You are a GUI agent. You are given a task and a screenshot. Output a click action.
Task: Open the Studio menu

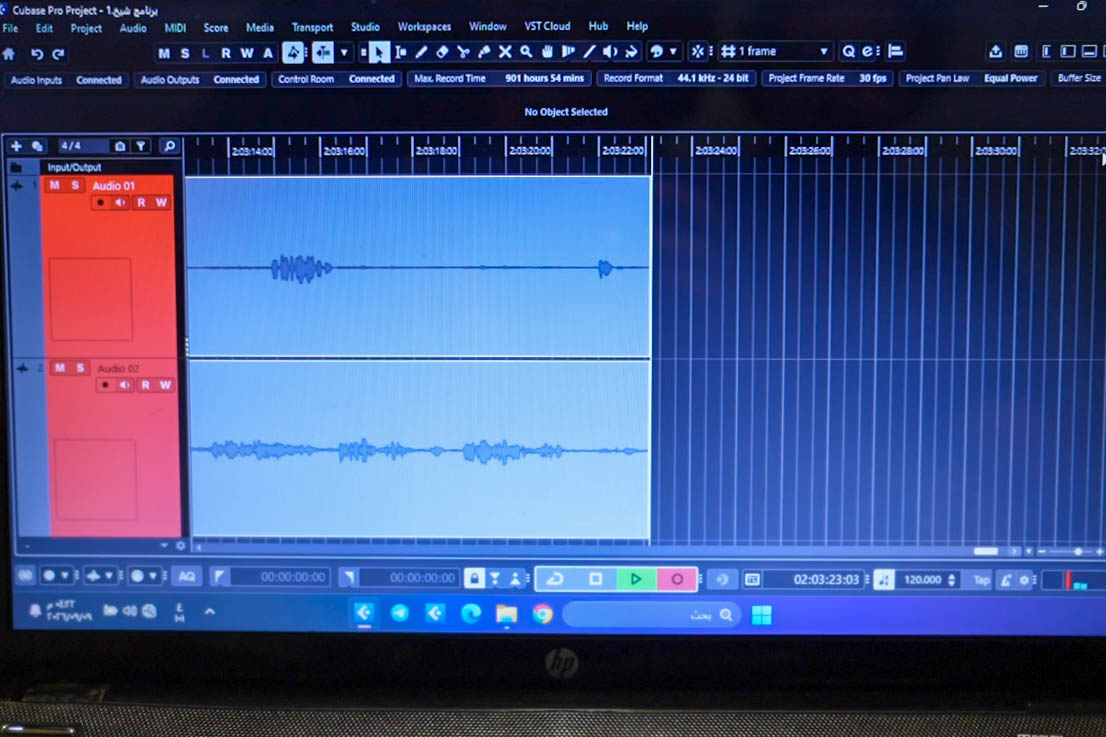point(365,27)
